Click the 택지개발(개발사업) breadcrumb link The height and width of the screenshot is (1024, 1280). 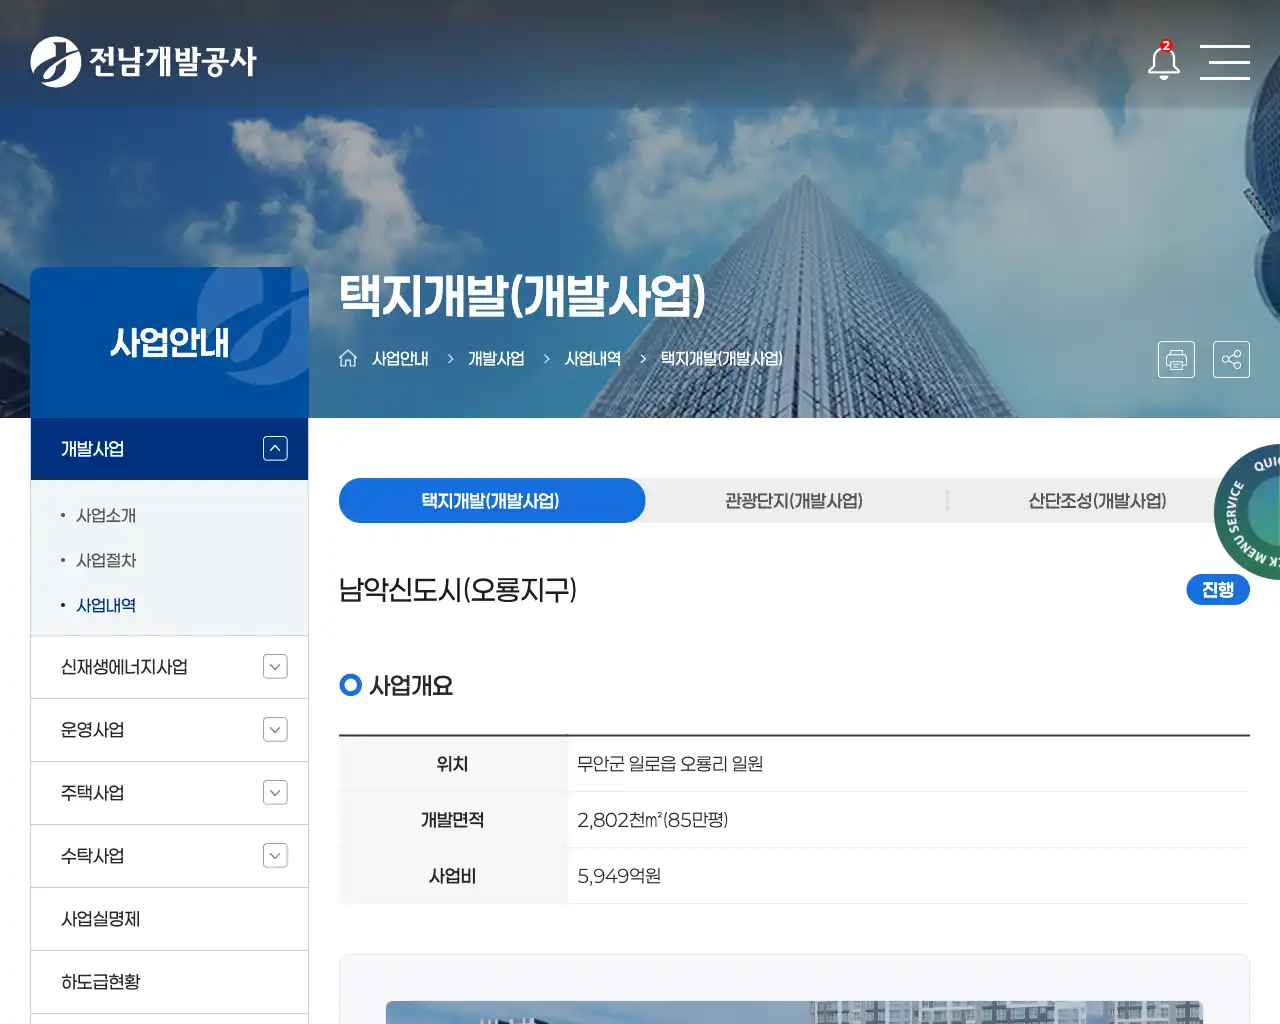pyautogui.click(x=722, y=358)
